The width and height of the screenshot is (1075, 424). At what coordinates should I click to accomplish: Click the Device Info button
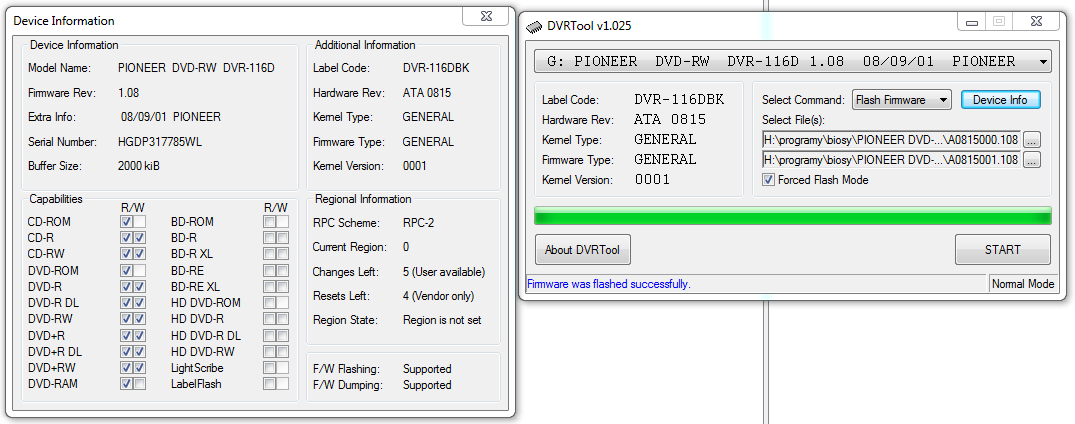(1000, 100)
